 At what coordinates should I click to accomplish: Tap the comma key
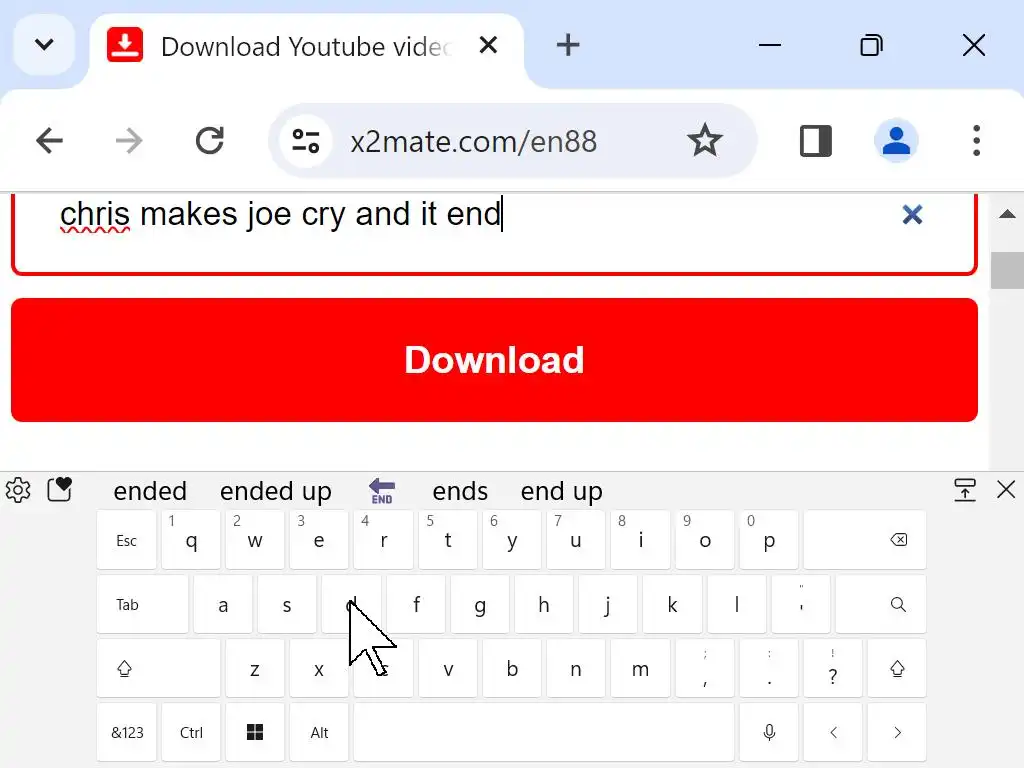[705, 669]
